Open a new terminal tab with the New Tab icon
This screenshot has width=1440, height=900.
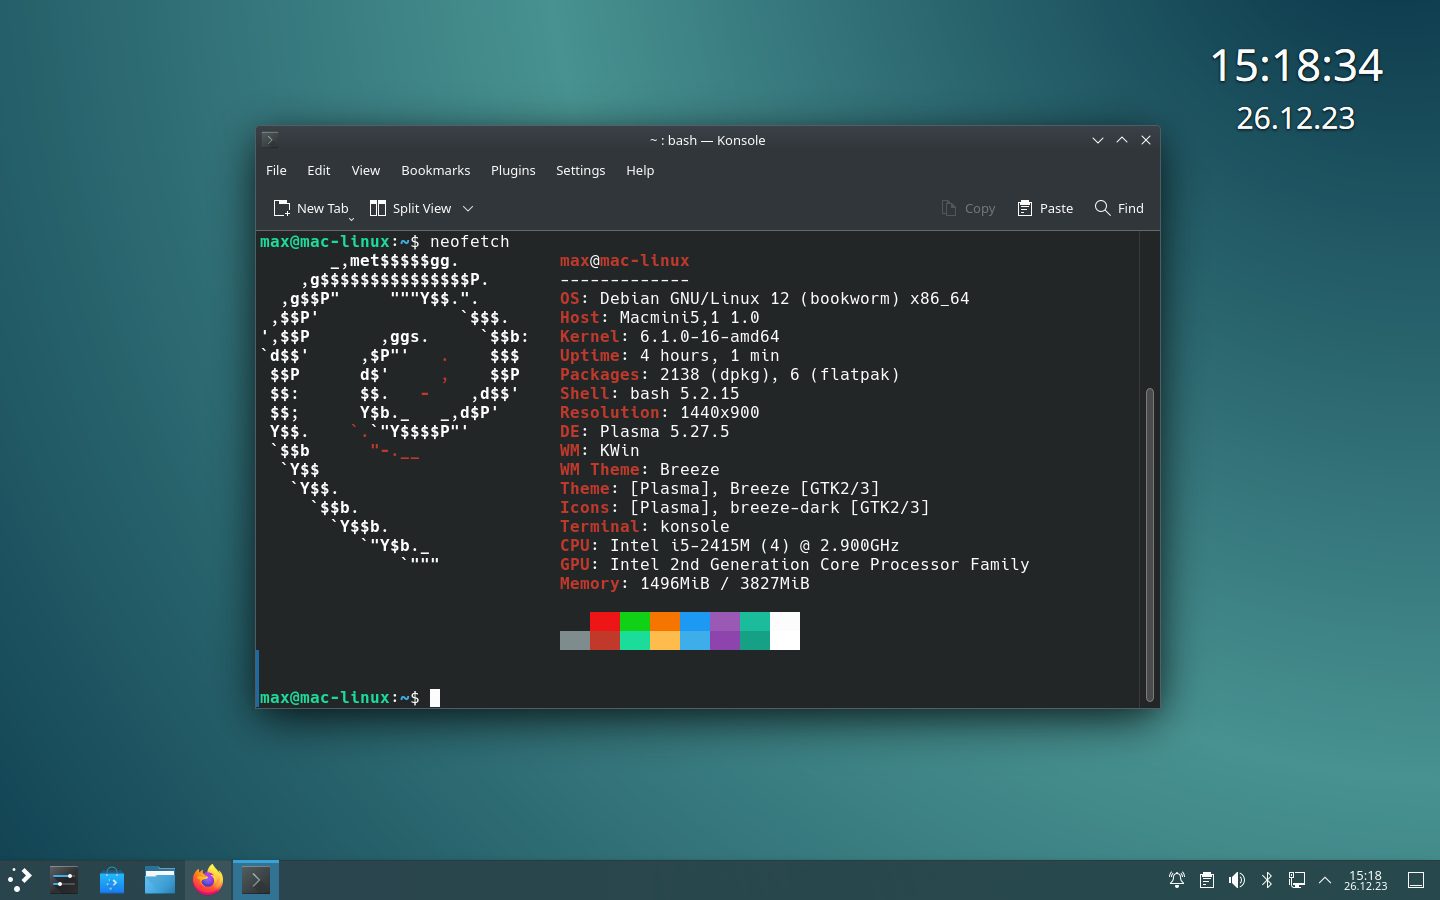coord(282,208)
